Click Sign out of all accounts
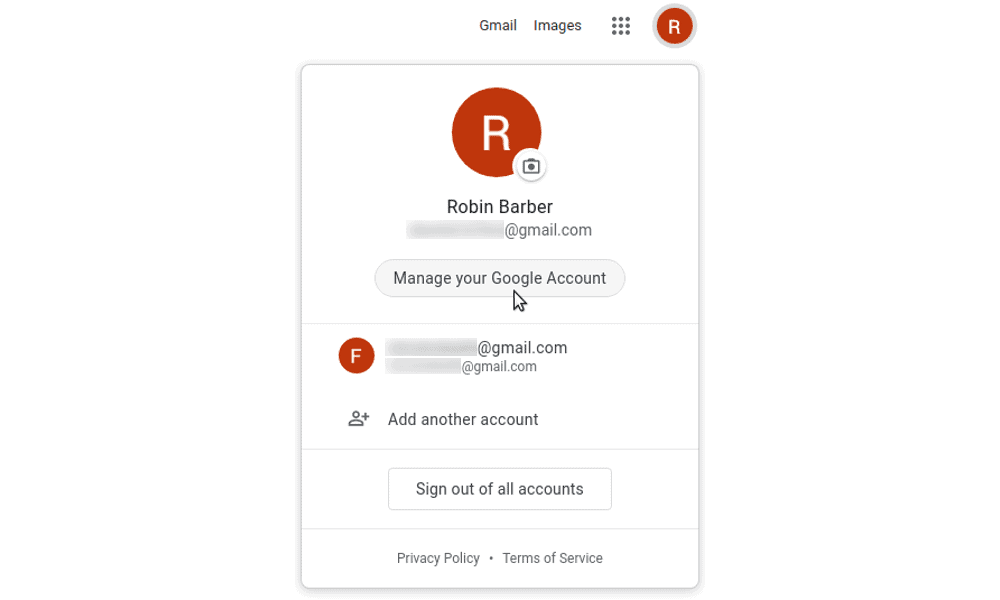 coord(499,489)
